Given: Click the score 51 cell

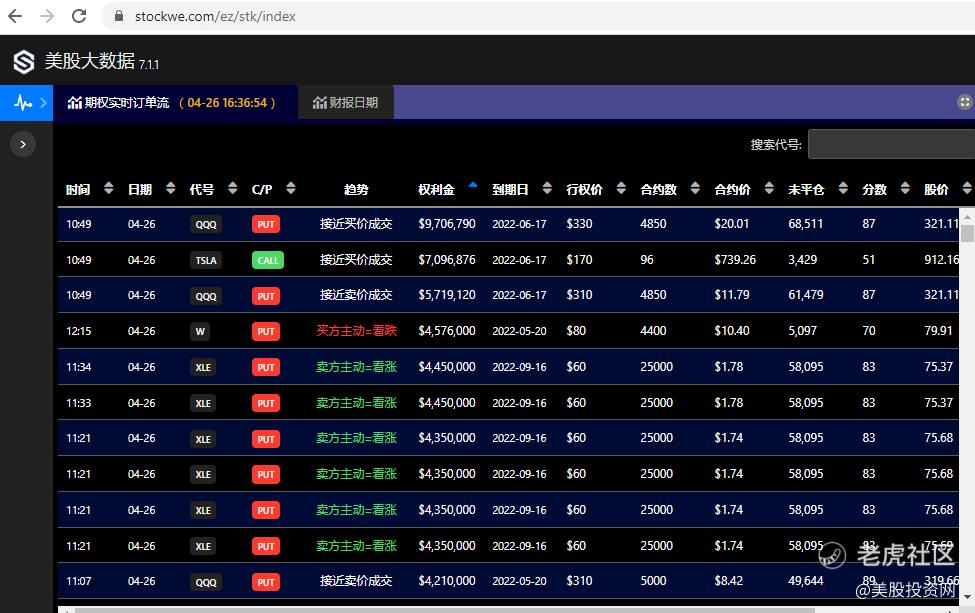Looking at the screenshot, I should click(x=869, y=260).
